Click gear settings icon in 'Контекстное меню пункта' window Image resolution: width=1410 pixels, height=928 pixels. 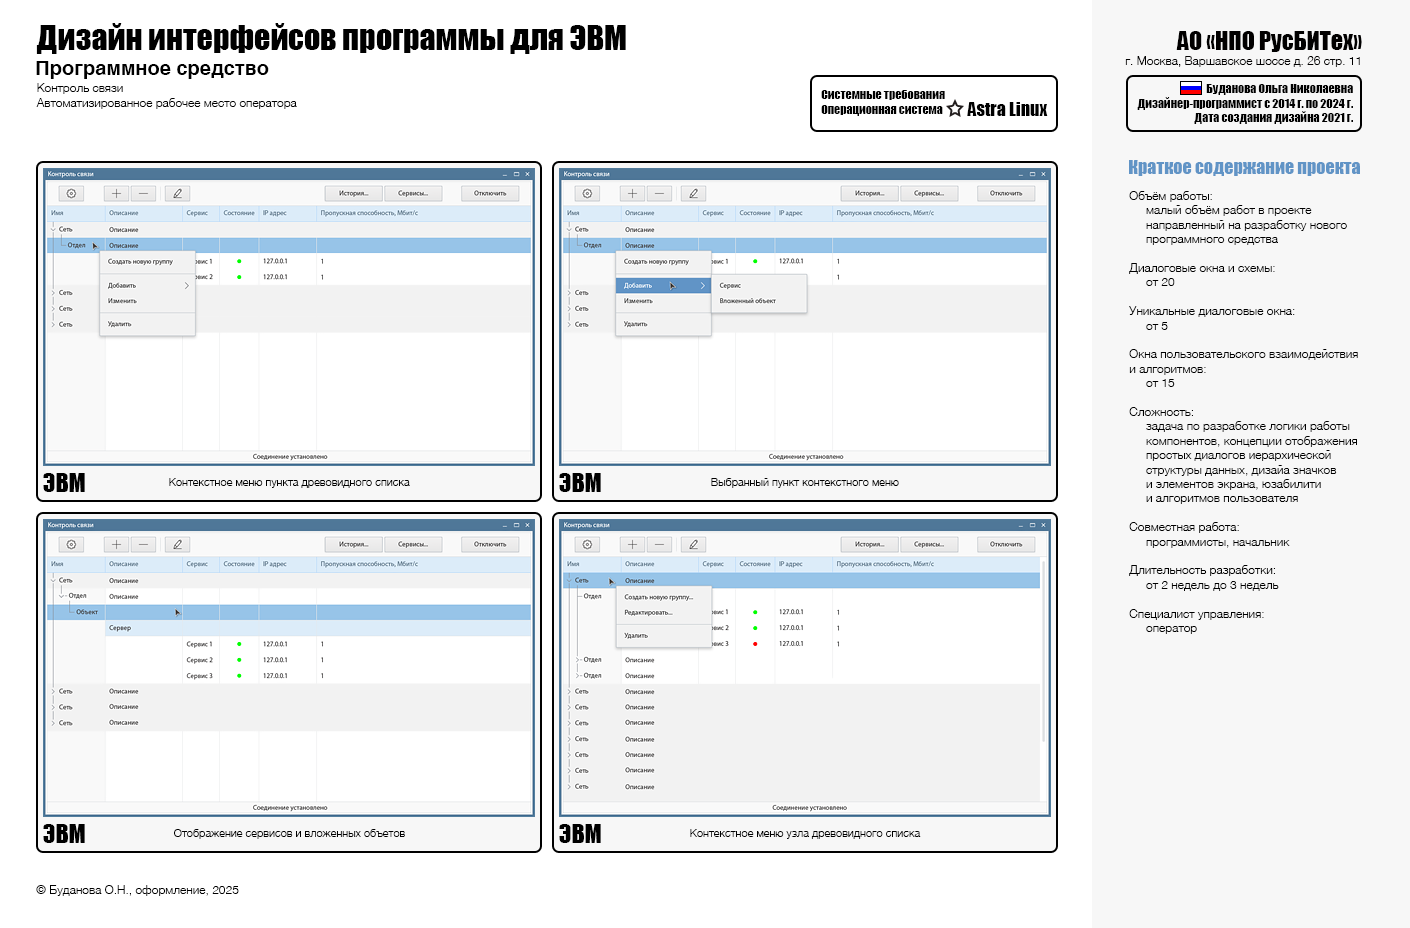(71, 194)
